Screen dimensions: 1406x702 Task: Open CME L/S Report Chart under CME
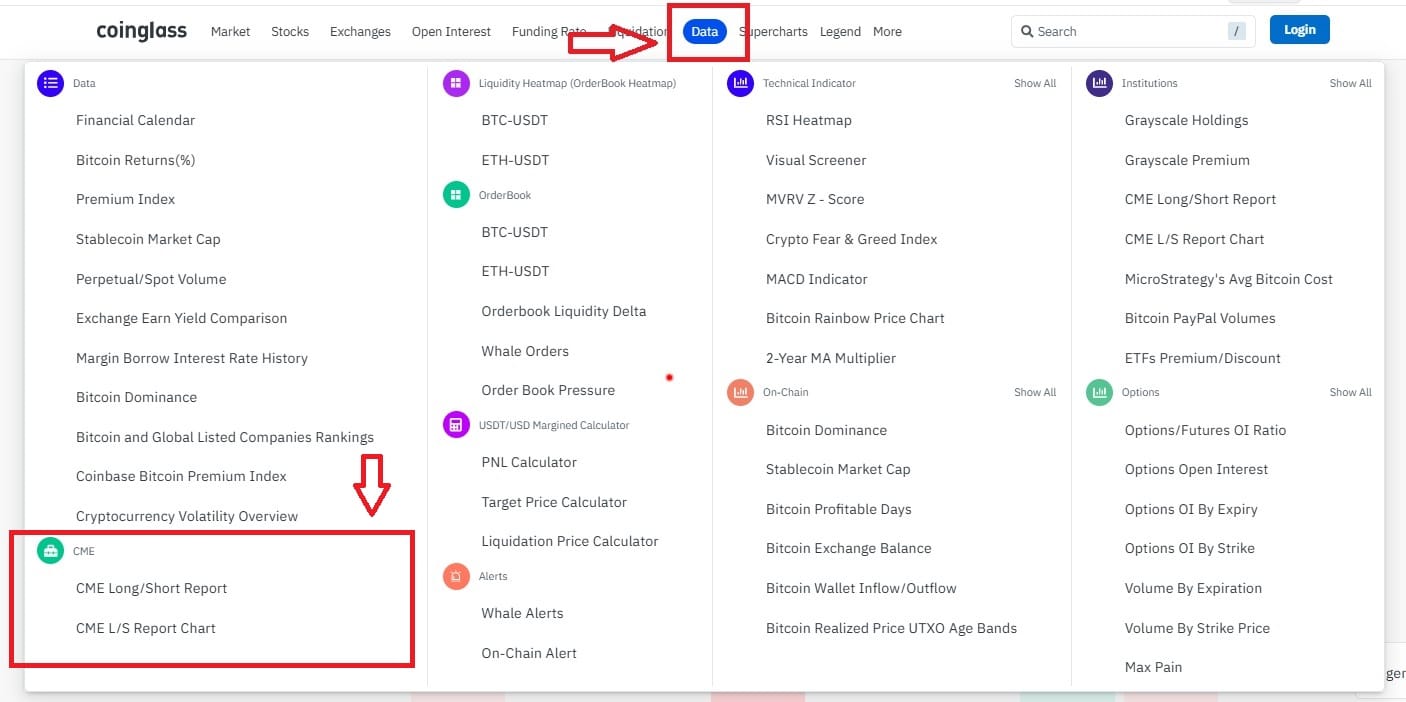[146, 628]
